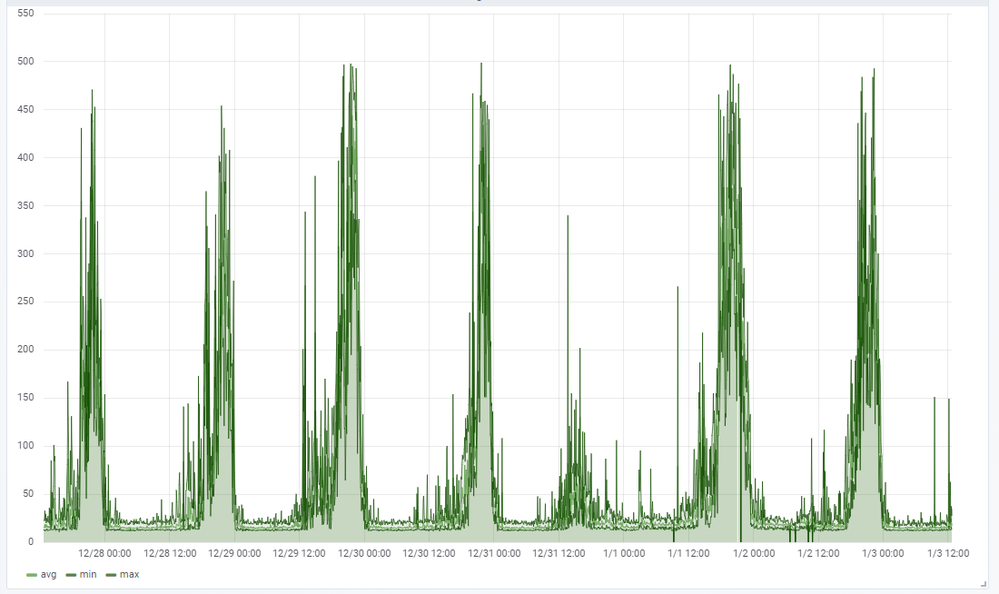Click the 500 y-axis value
999x594 pixels.
point(25,61)
